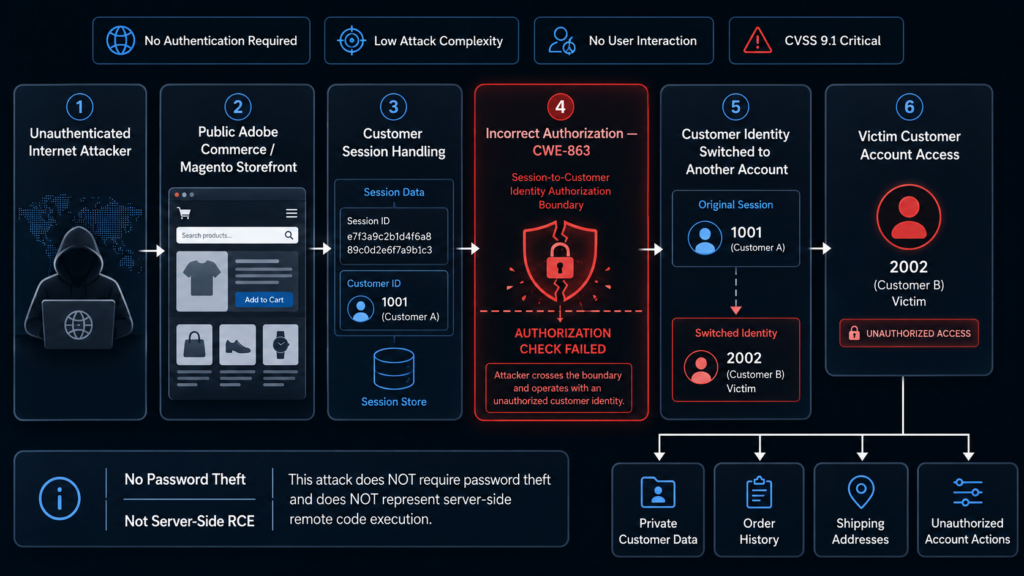The image size is (1024, 576).
Task: Click the Unauthorized Account Actions sliders icon
Action: 967,492
